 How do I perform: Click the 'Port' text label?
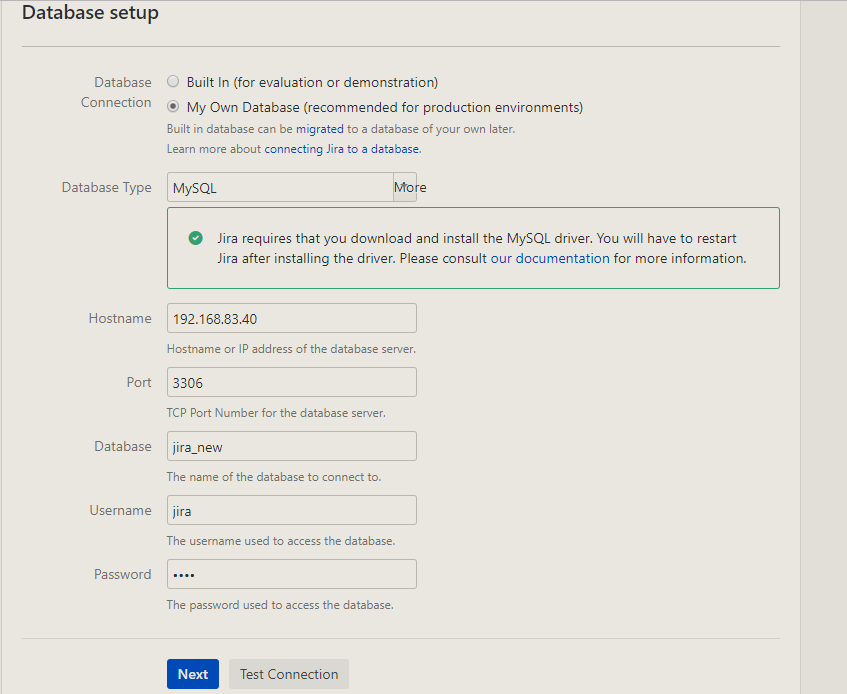(139, 382)
